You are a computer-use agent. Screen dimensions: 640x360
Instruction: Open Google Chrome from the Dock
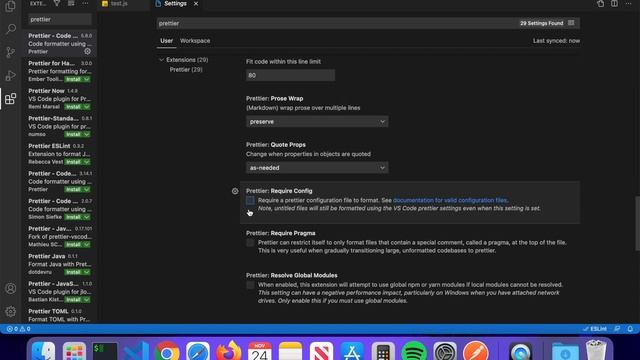point(167,351)
